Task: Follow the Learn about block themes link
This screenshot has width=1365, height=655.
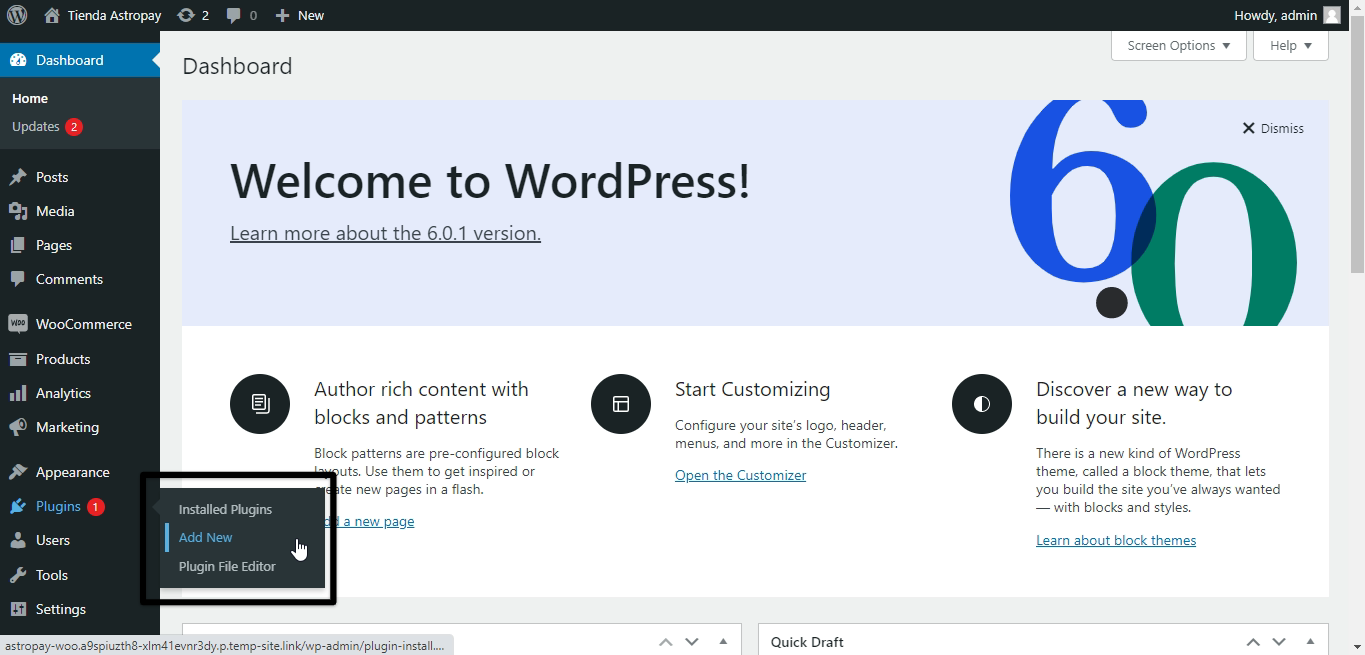Action: click(x=1116, y=540)
